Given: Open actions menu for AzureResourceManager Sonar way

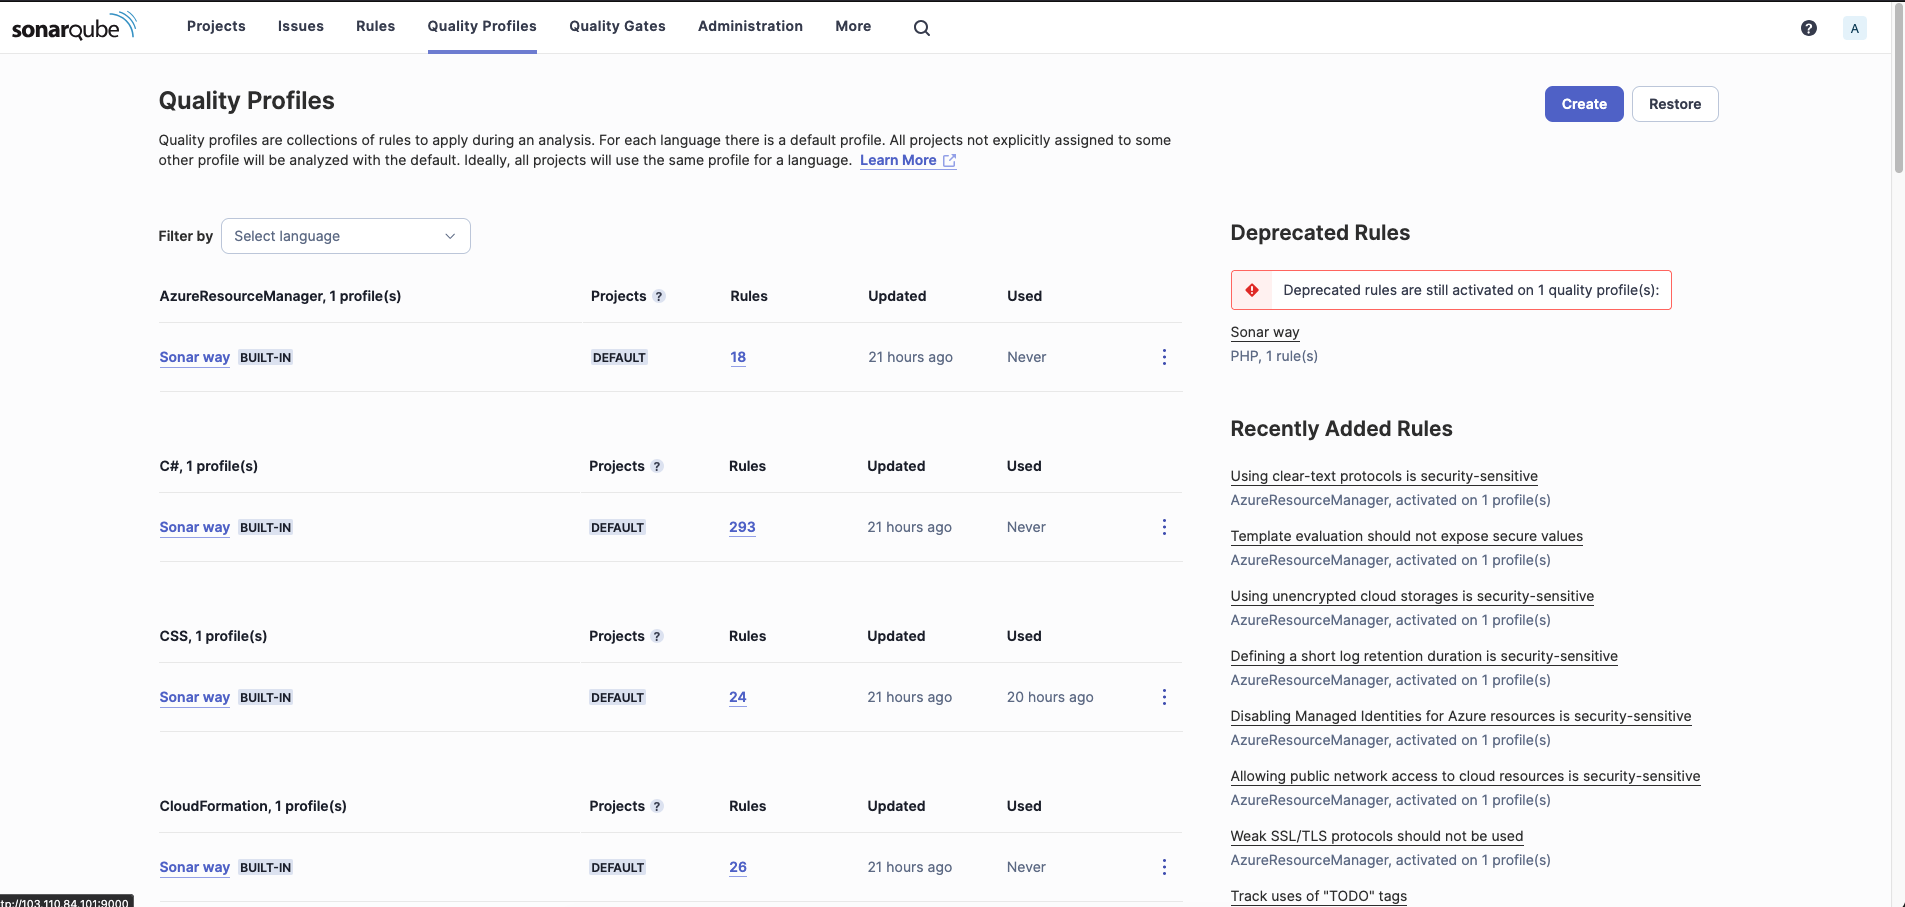Looking at the screenshot, I should [1164, 357].
